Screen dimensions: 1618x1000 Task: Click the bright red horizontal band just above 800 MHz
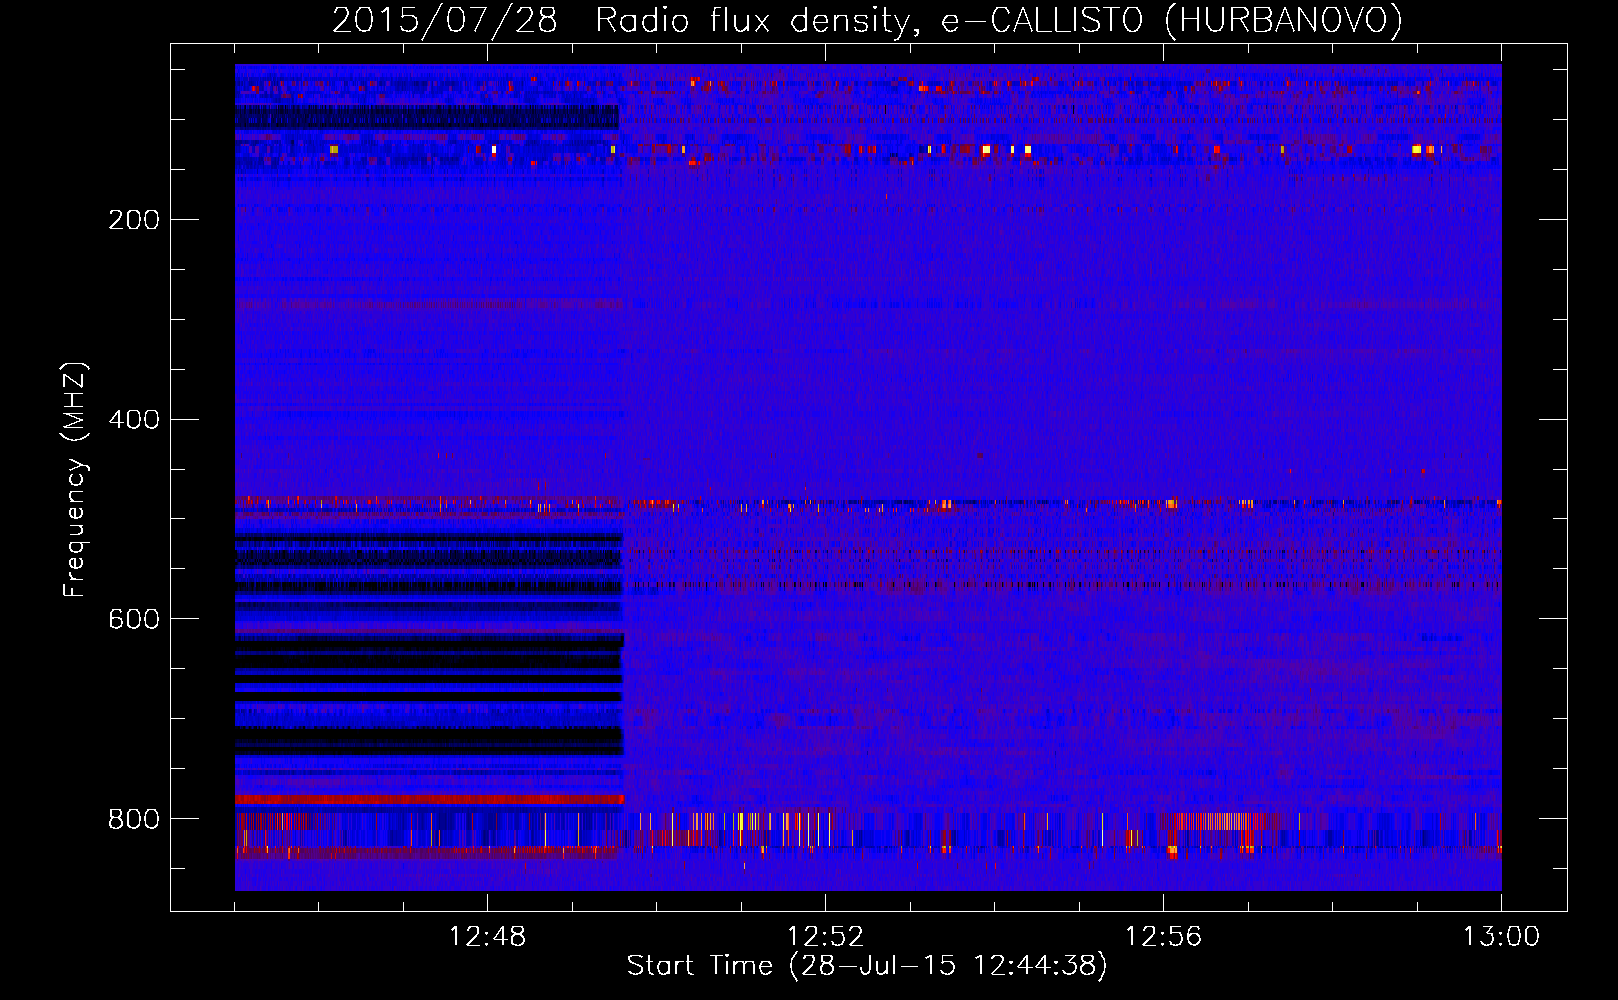point(429,799)
